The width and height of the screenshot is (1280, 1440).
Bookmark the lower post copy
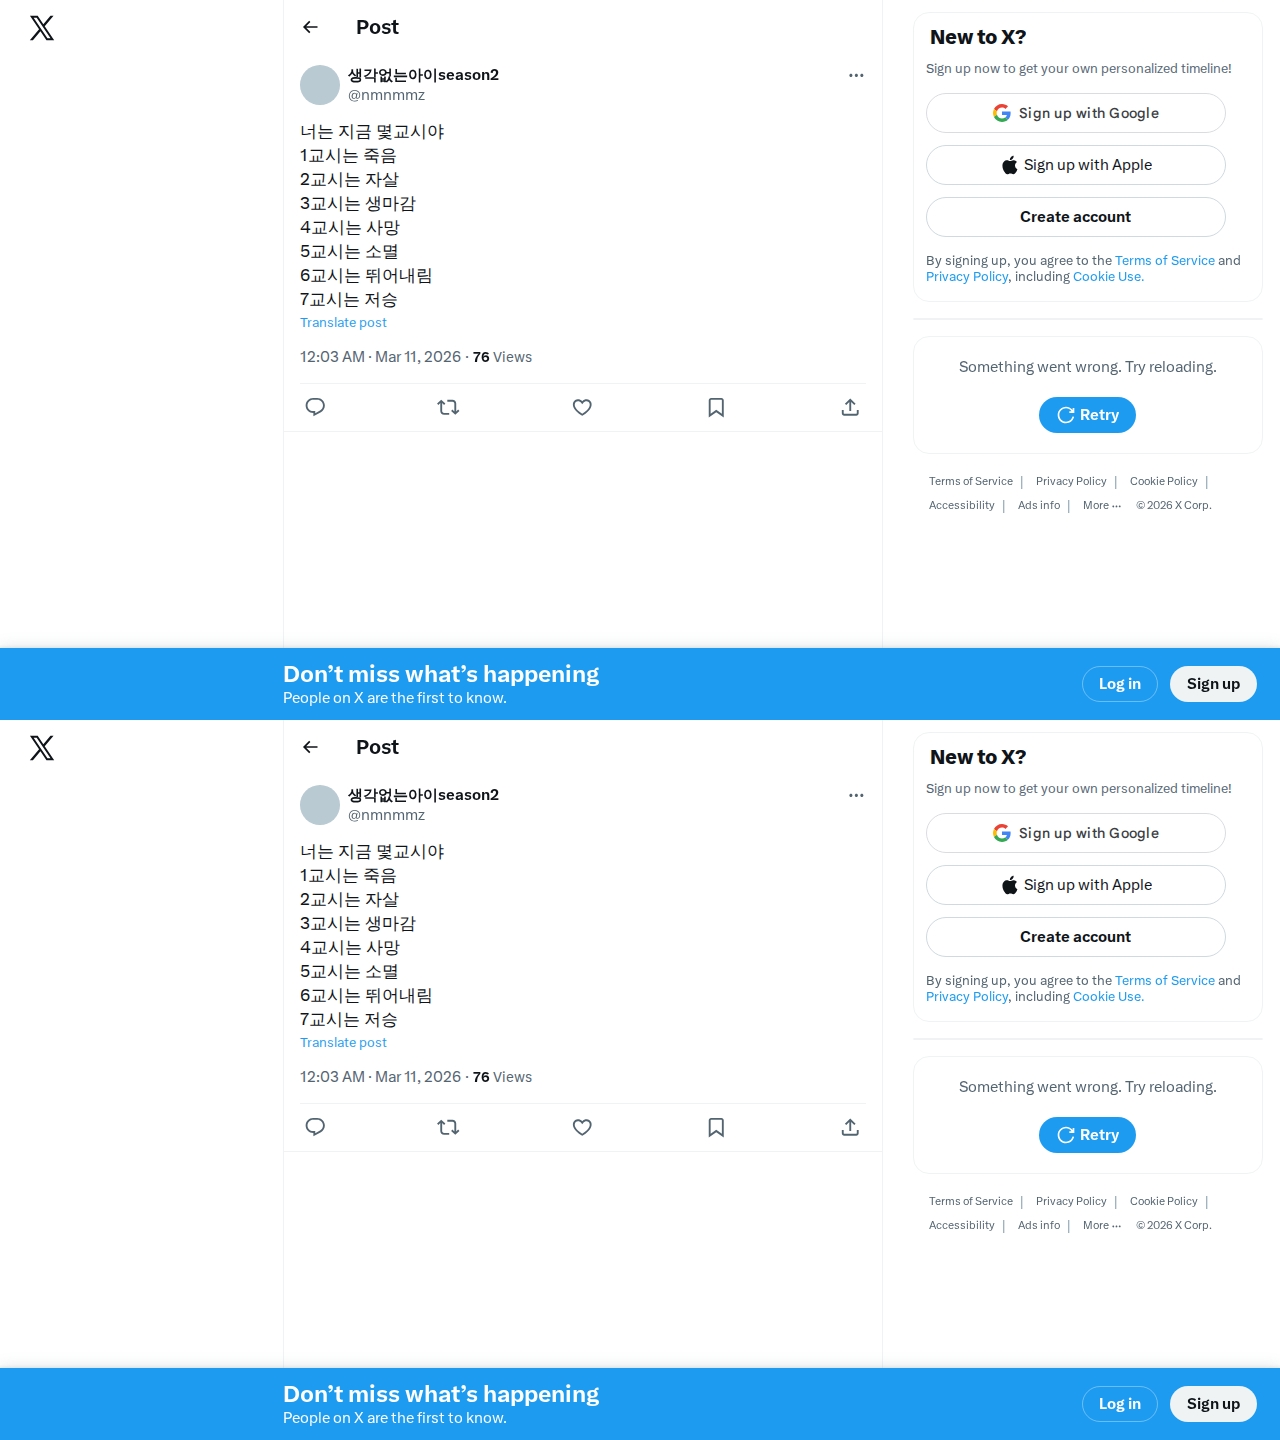[716, 1127]
